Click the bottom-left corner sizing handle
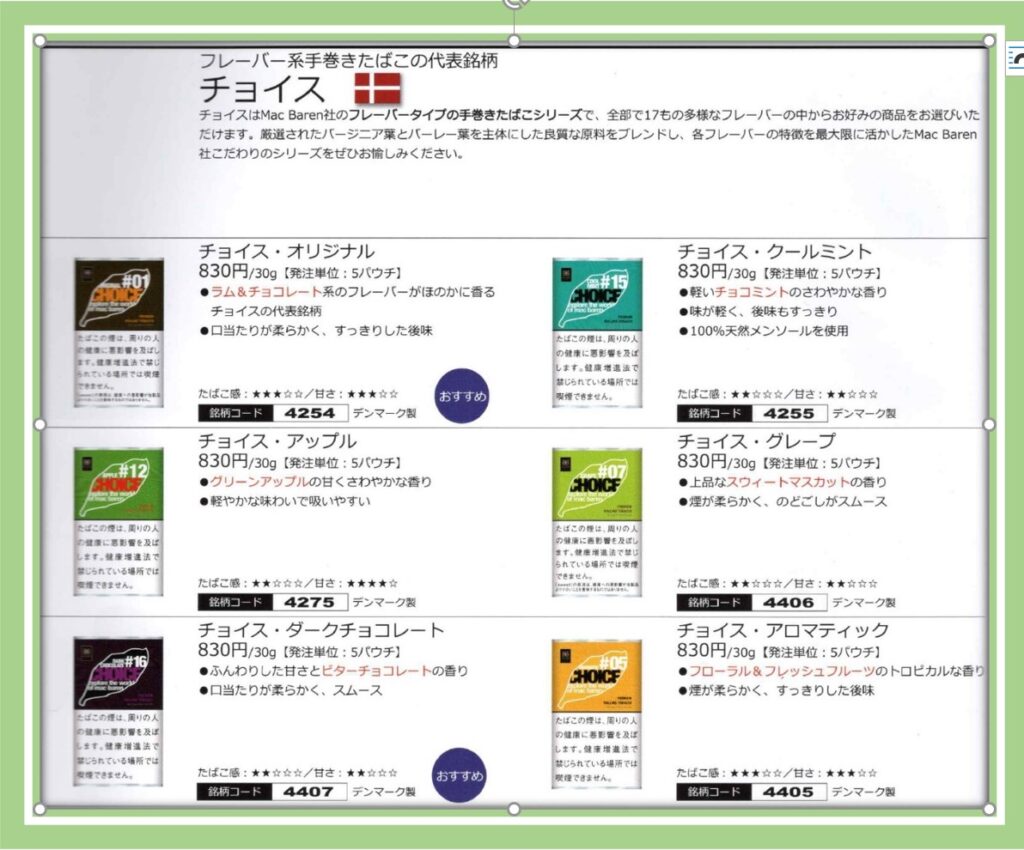This screenshot has height=850, width=1024. [40, 810]
